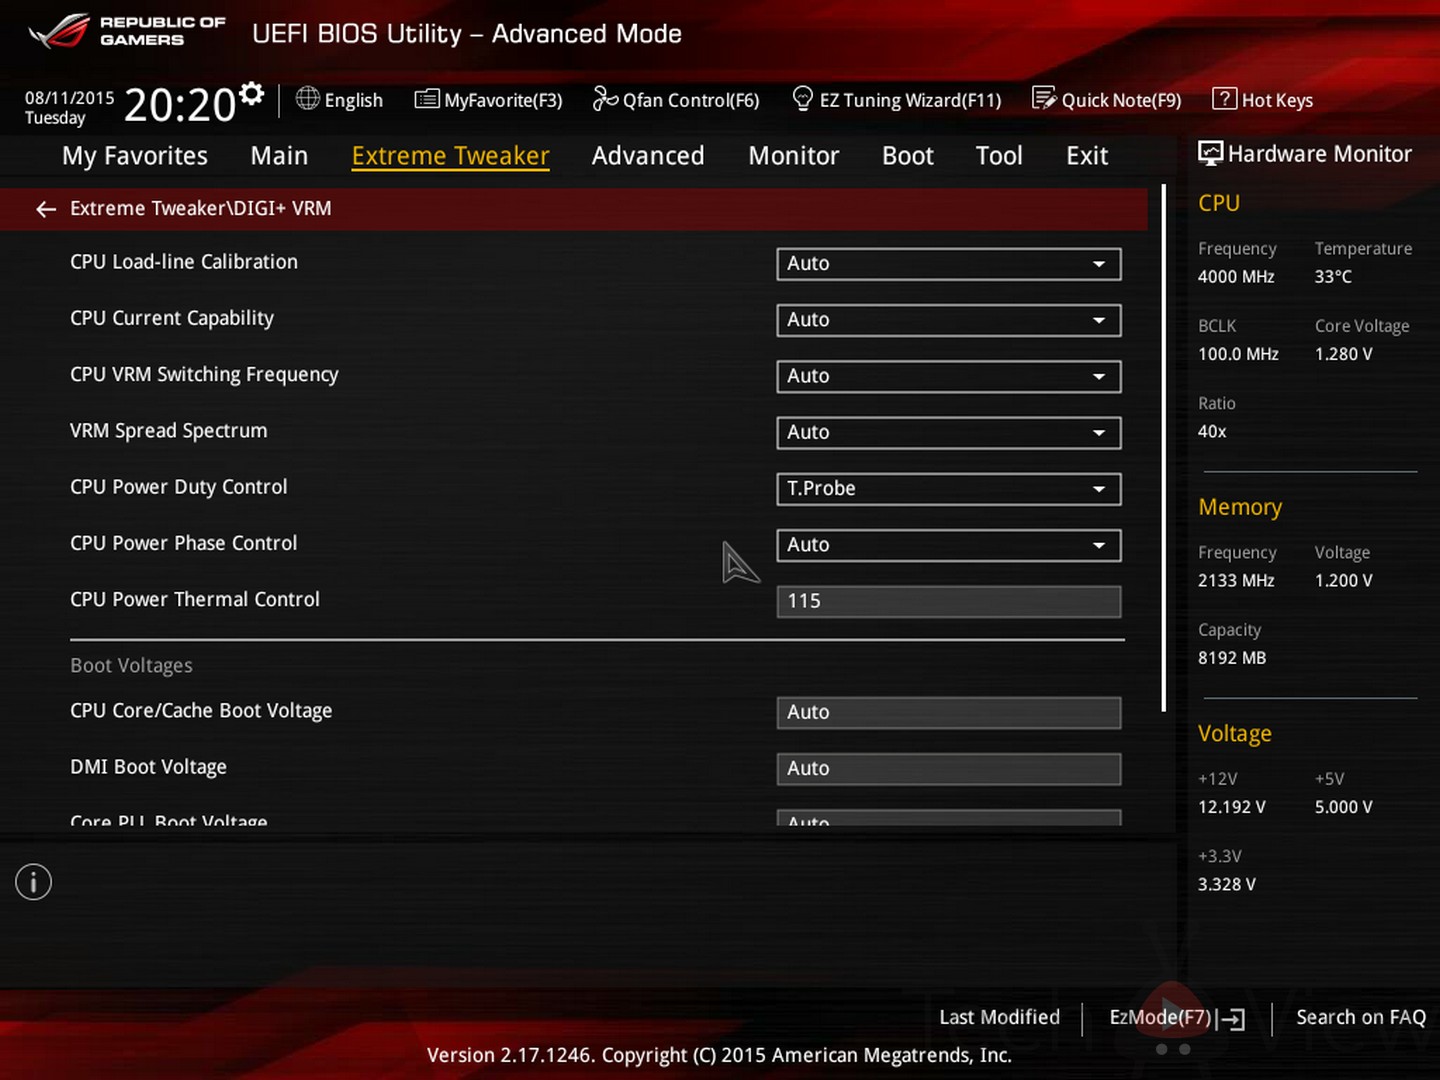Click the CPU temperature 33°C value

(1333, 277)
